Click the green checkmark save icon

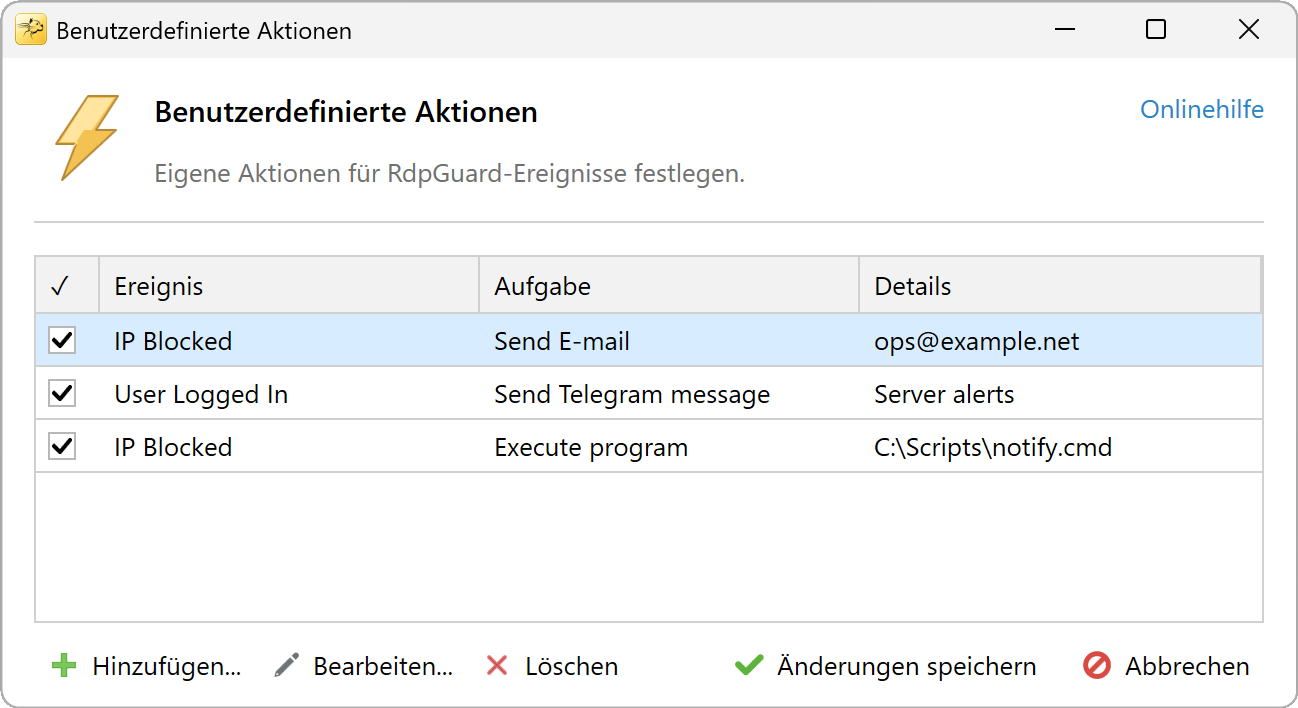(749, 666)
